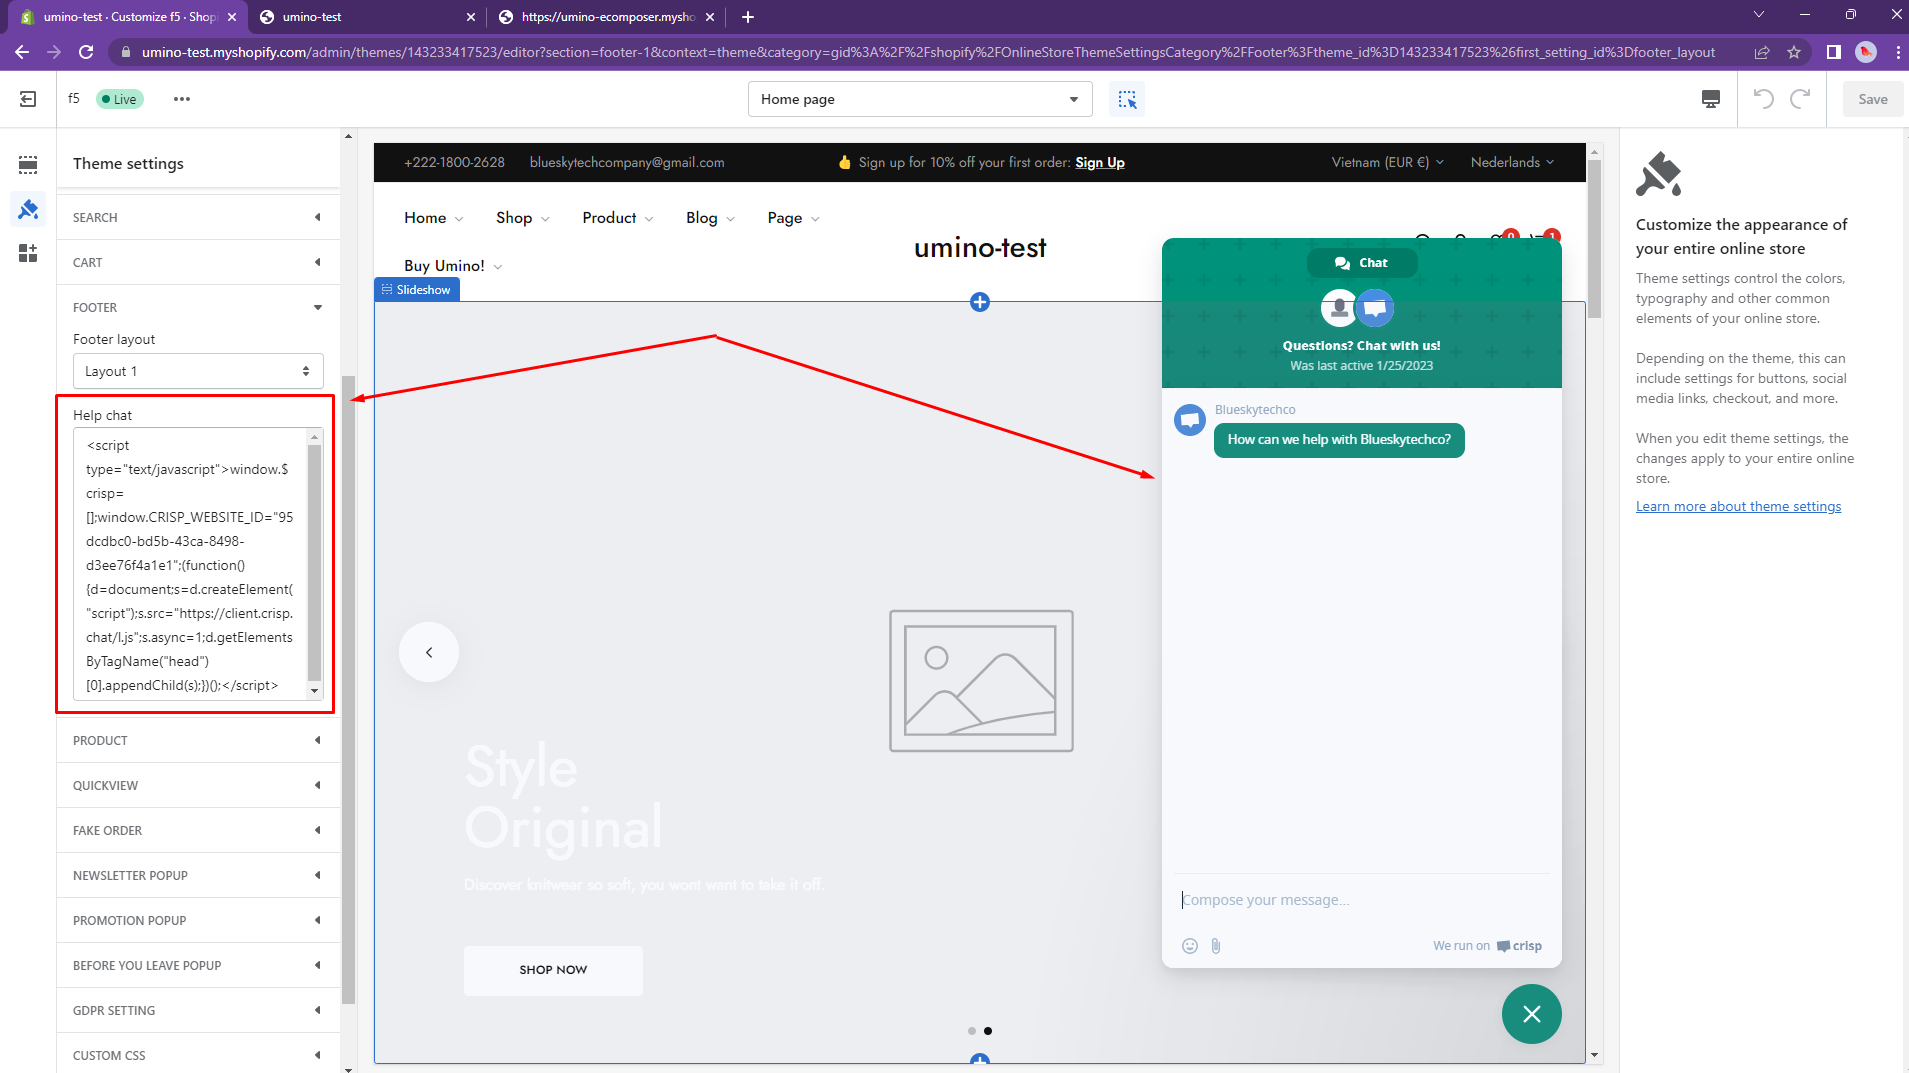The width and height of the screenshot is (1909, 1073).
Task: Open the Buy Umino! menu
Action: coord(453,266)
